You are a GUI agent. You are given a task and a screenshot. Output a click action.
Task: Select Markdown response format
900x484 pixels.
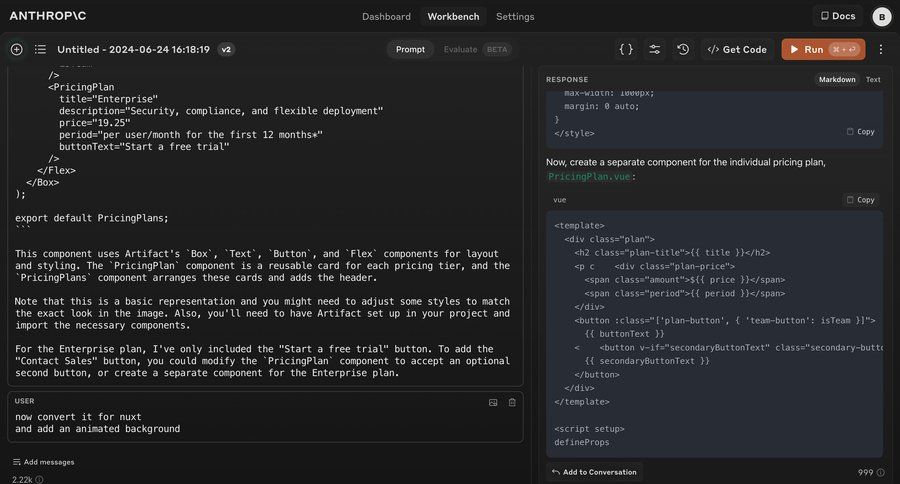click(837, 79)
